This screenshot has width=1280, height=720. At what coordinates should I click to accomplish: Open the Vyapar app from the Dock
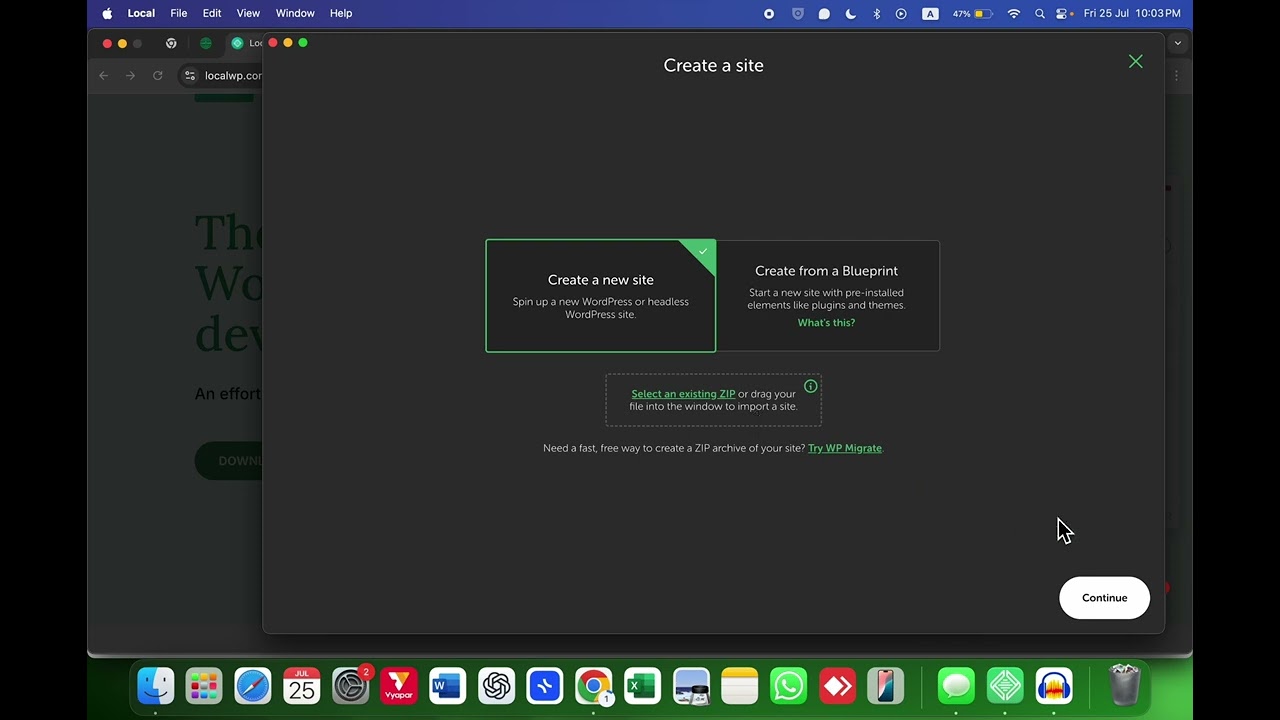click(x=399, y=686)
